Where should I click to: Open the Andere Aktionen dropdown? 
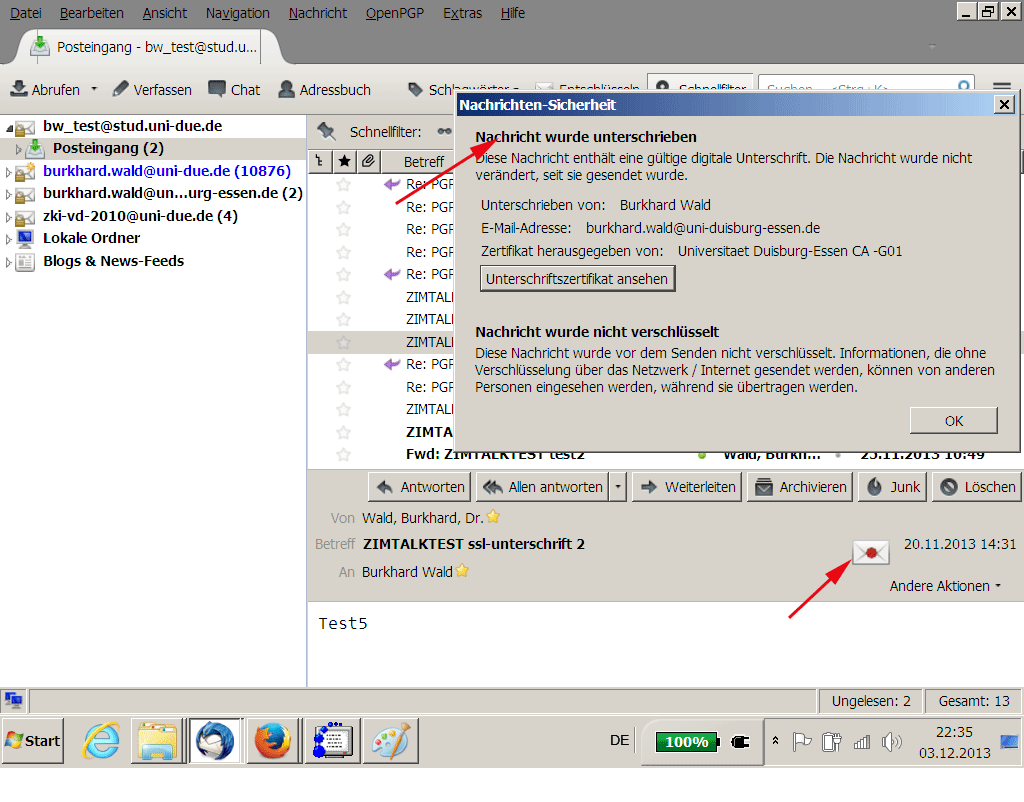coord(945,586)
